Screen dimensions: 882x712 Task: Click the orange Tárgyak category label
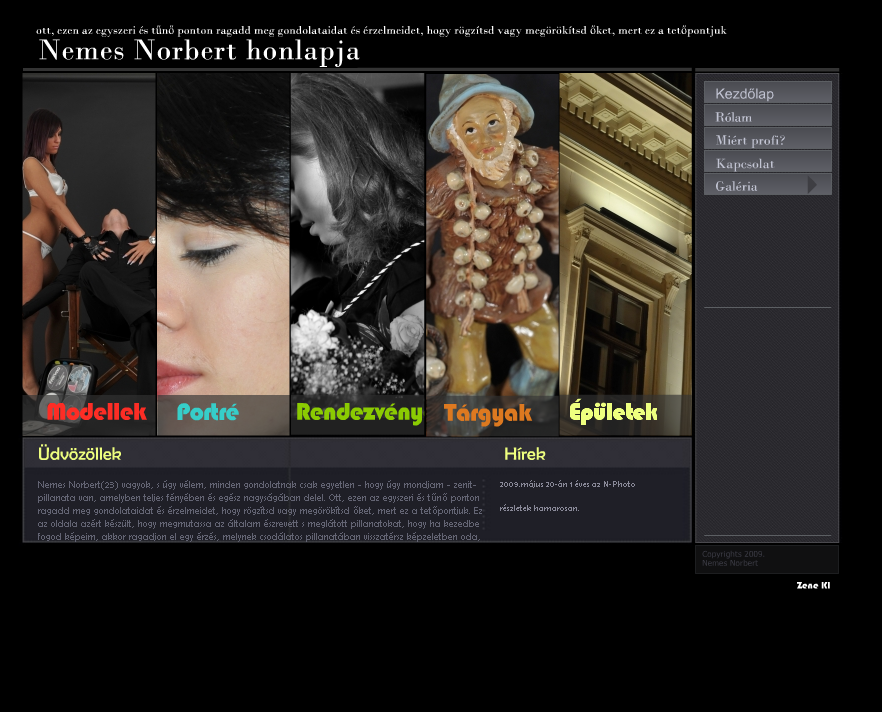[487, 413]
